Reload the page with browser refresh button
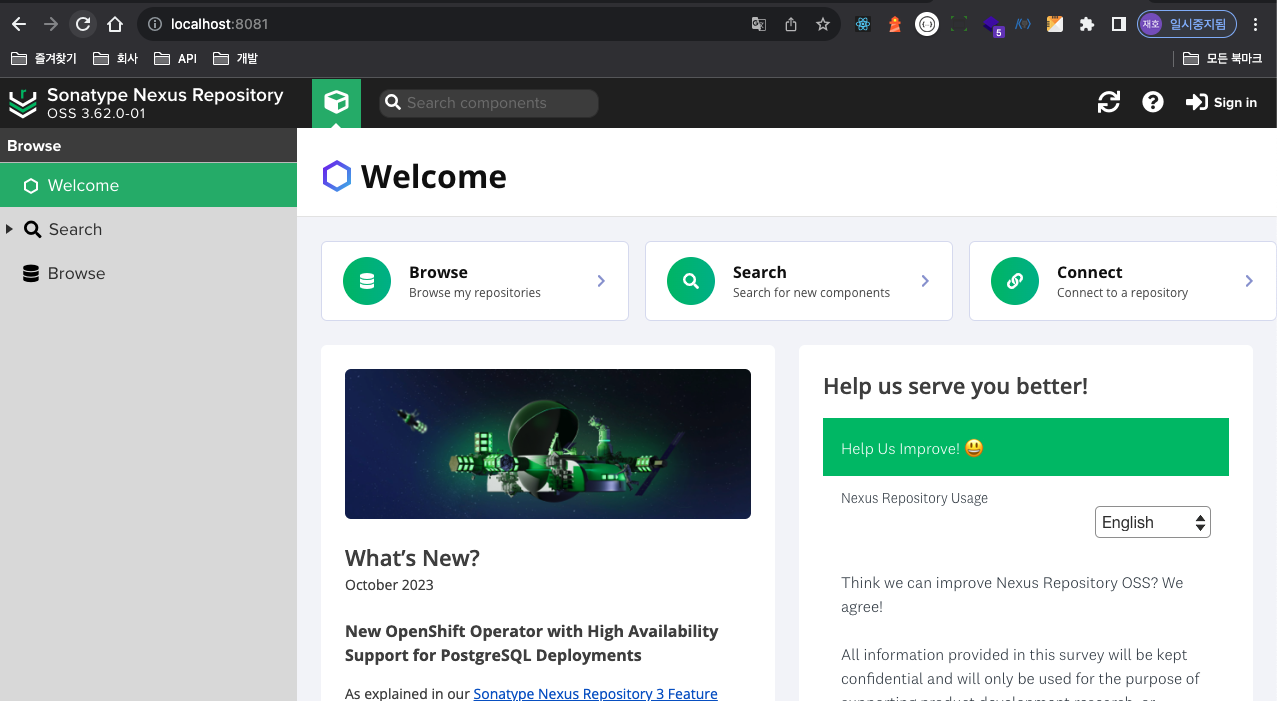The height and width of the screenshot is (701, 1277). click(83, 24)
